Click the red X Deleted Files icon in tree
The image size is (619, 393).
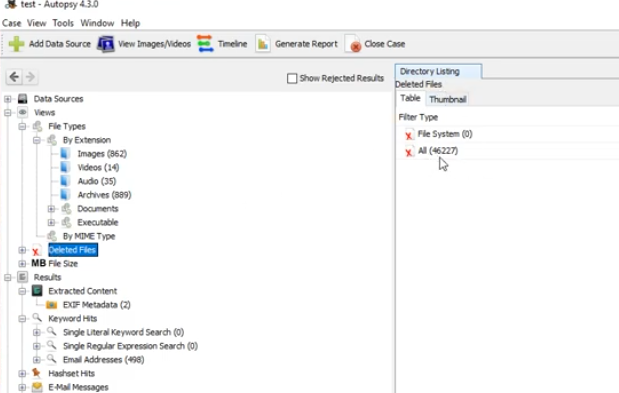(x=36, y=251)
